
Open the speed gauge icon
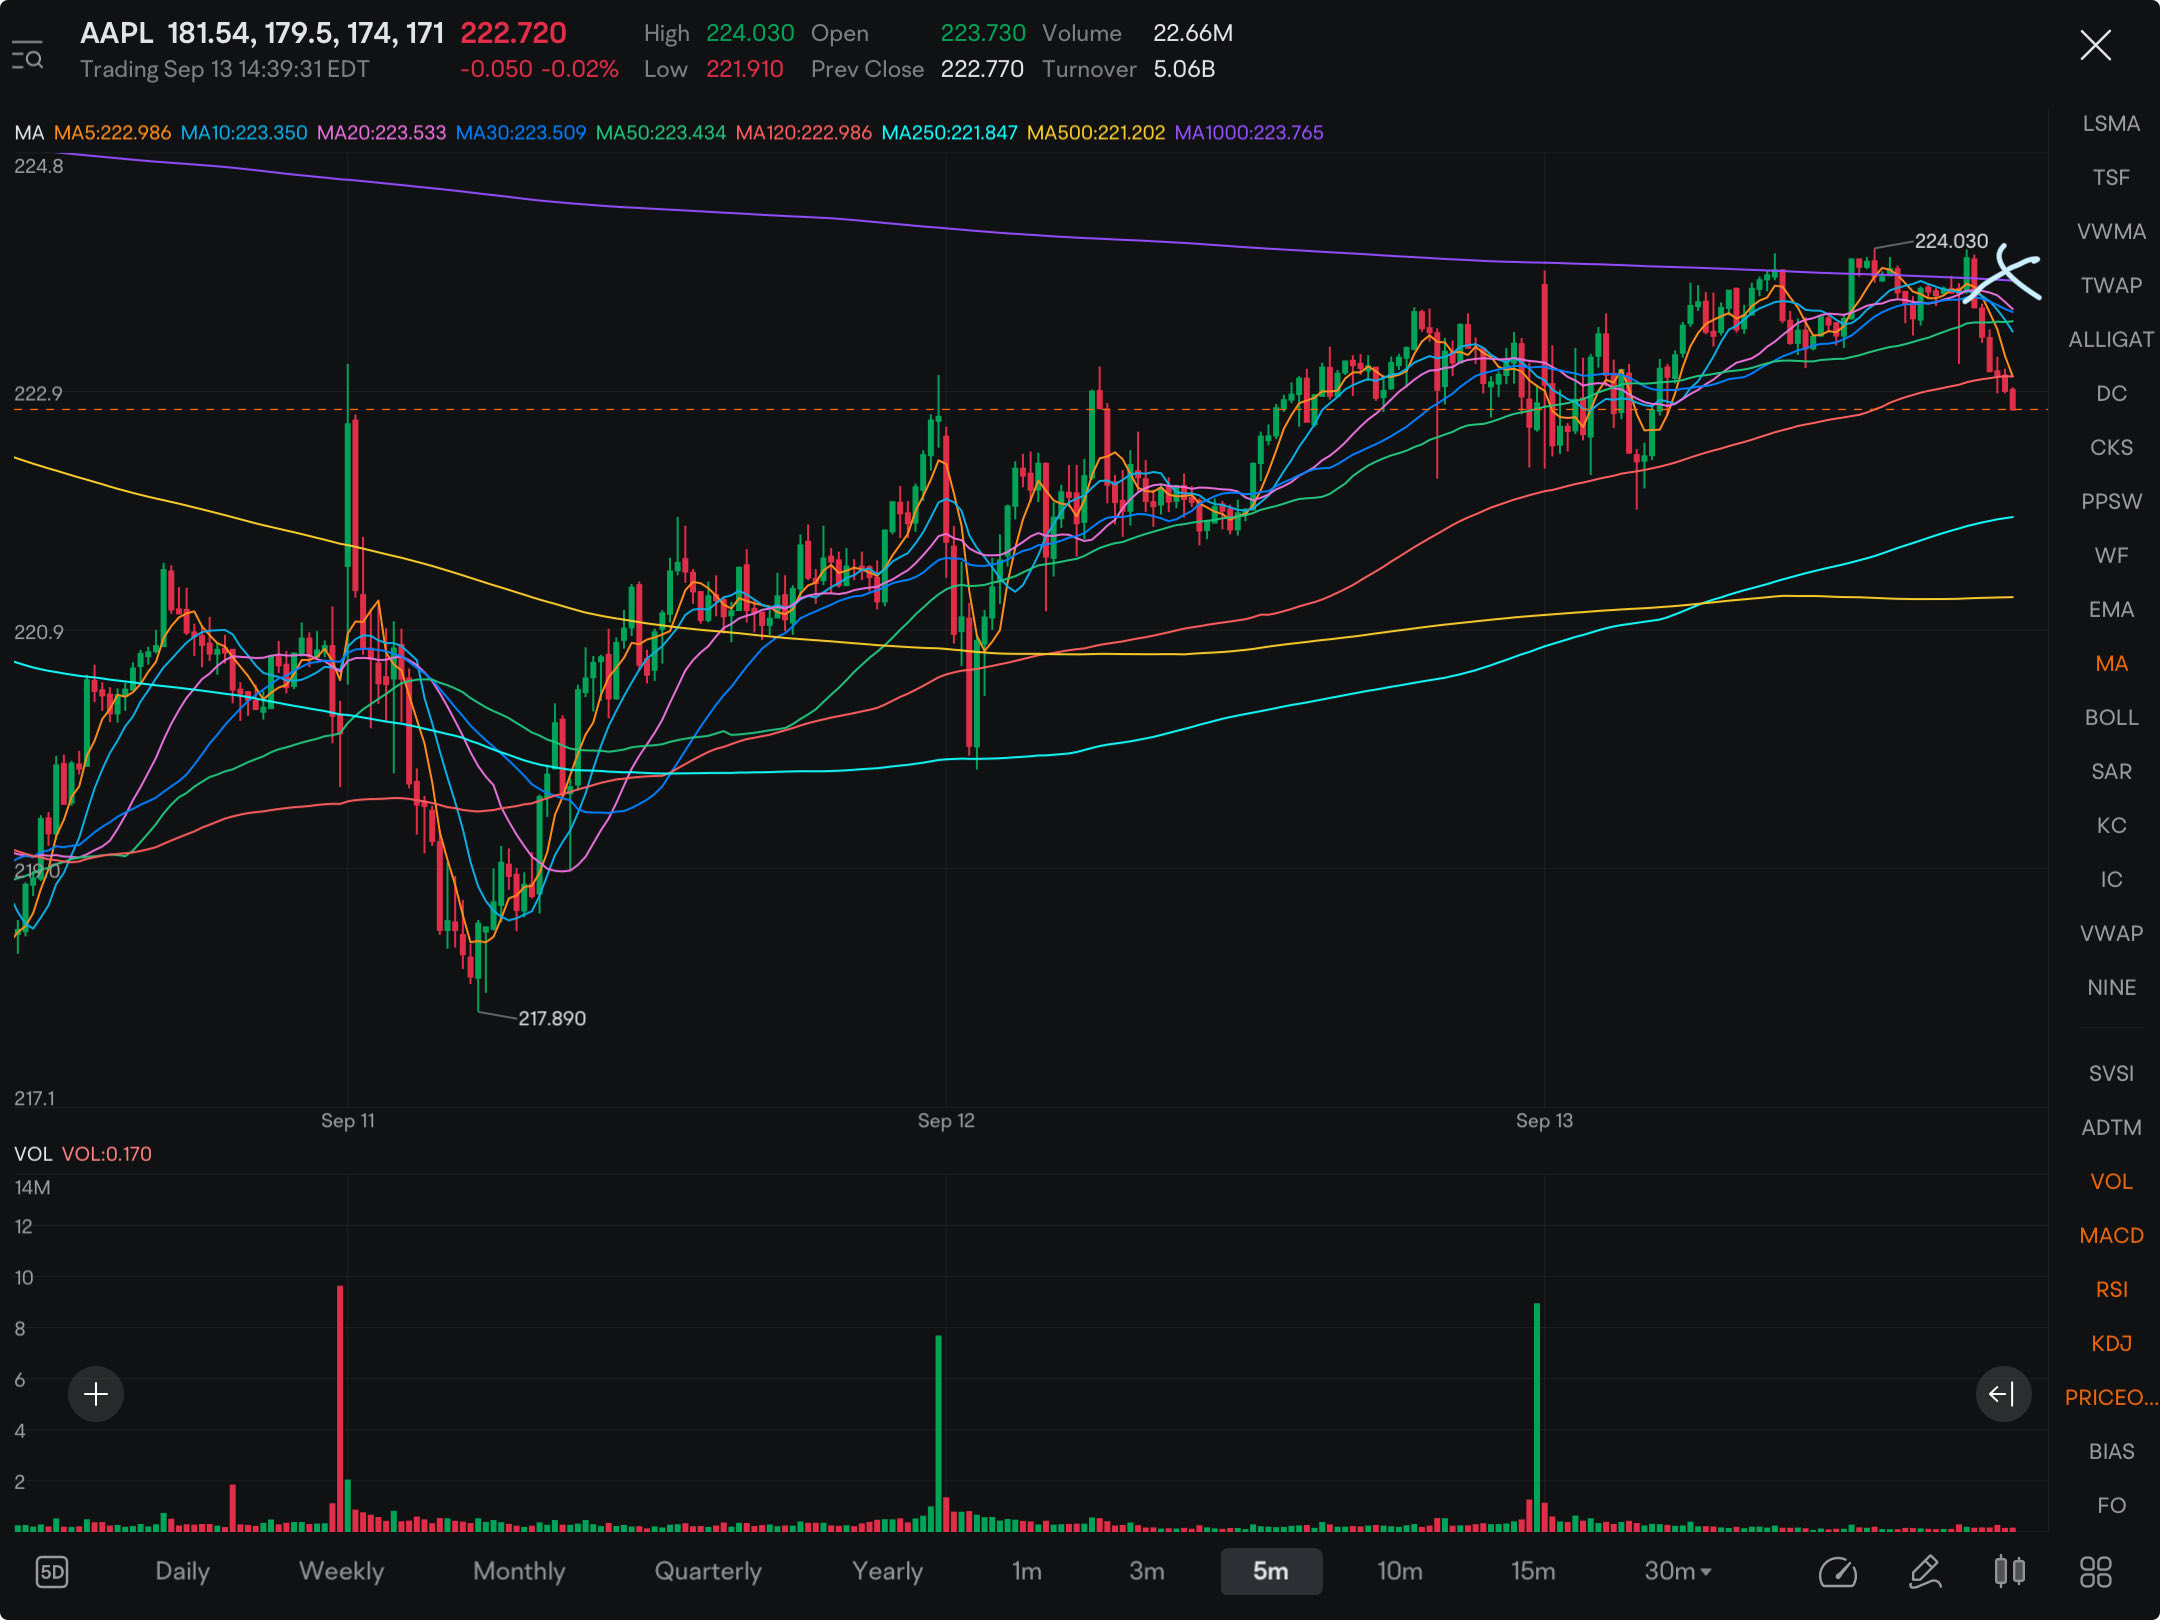[x=1837, y=1572]
